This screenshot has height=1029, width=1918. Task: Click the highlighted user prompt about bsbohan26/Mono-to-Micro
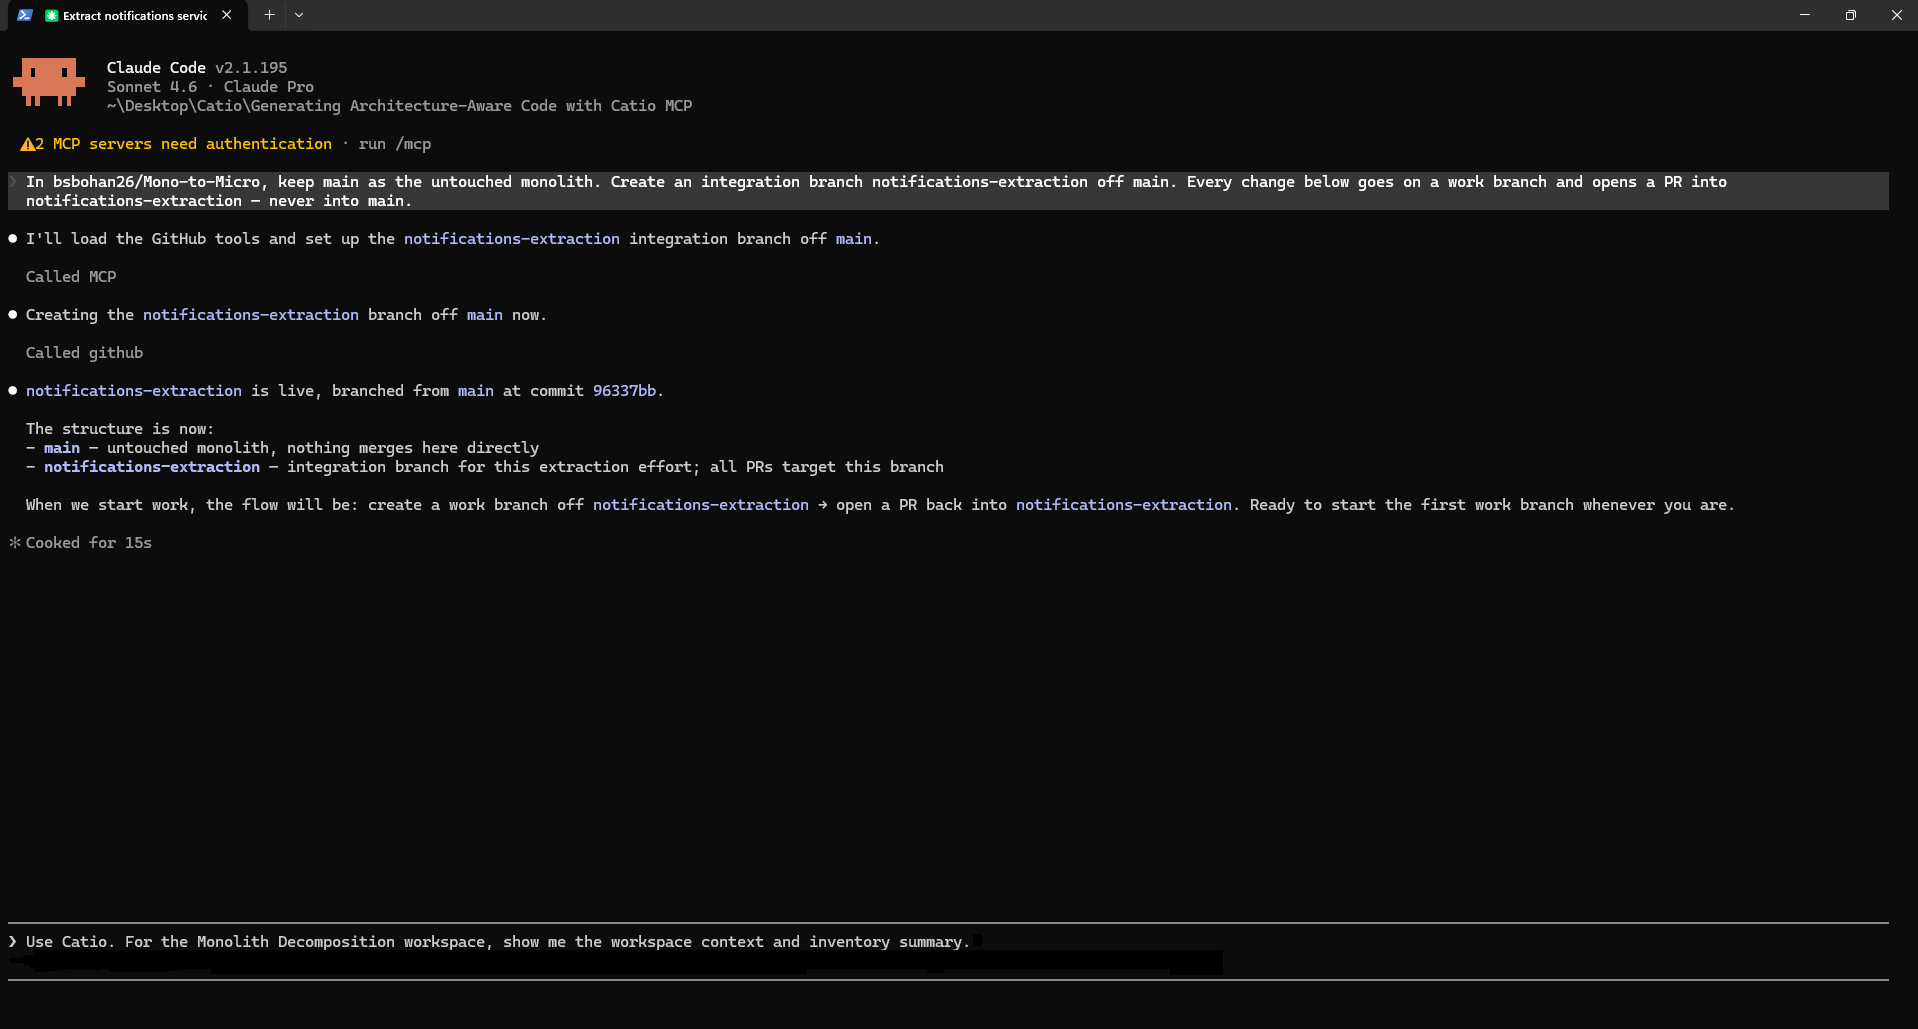(x=948, y=191)
